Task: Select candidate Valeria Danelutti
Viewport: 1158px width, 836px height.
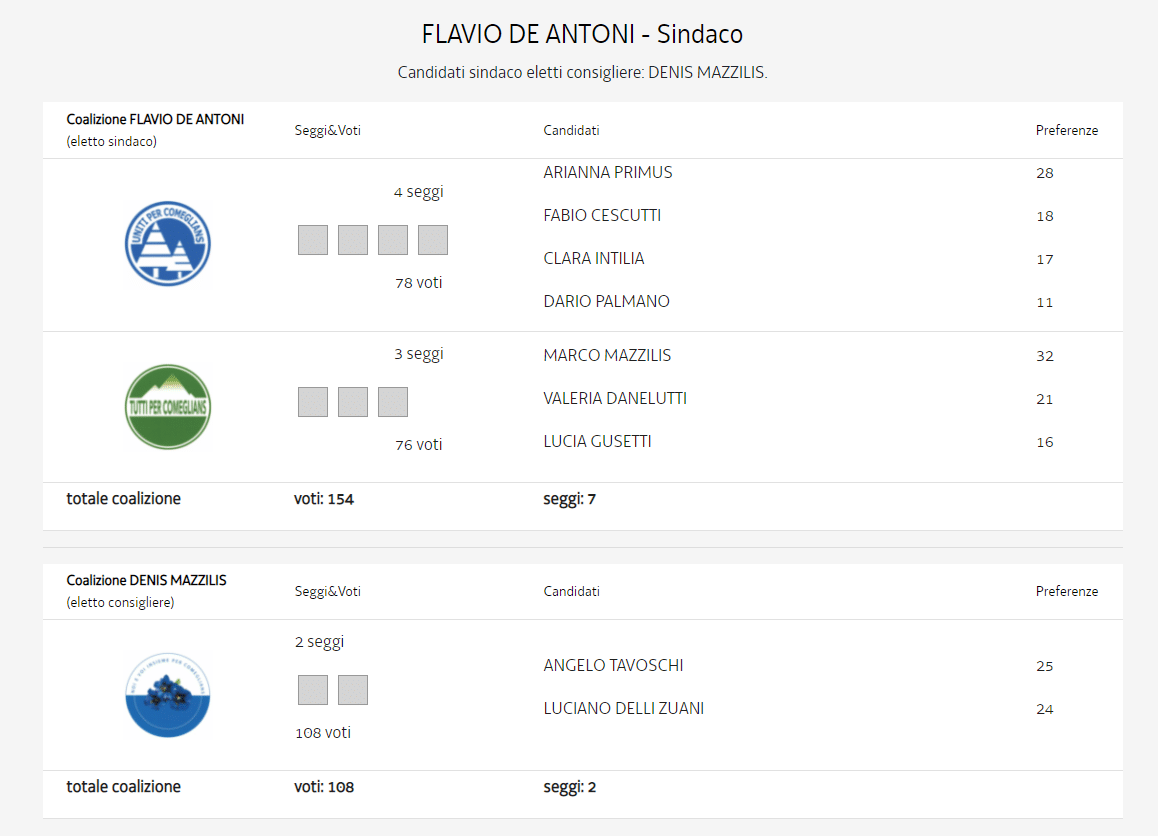Action: 614,398
